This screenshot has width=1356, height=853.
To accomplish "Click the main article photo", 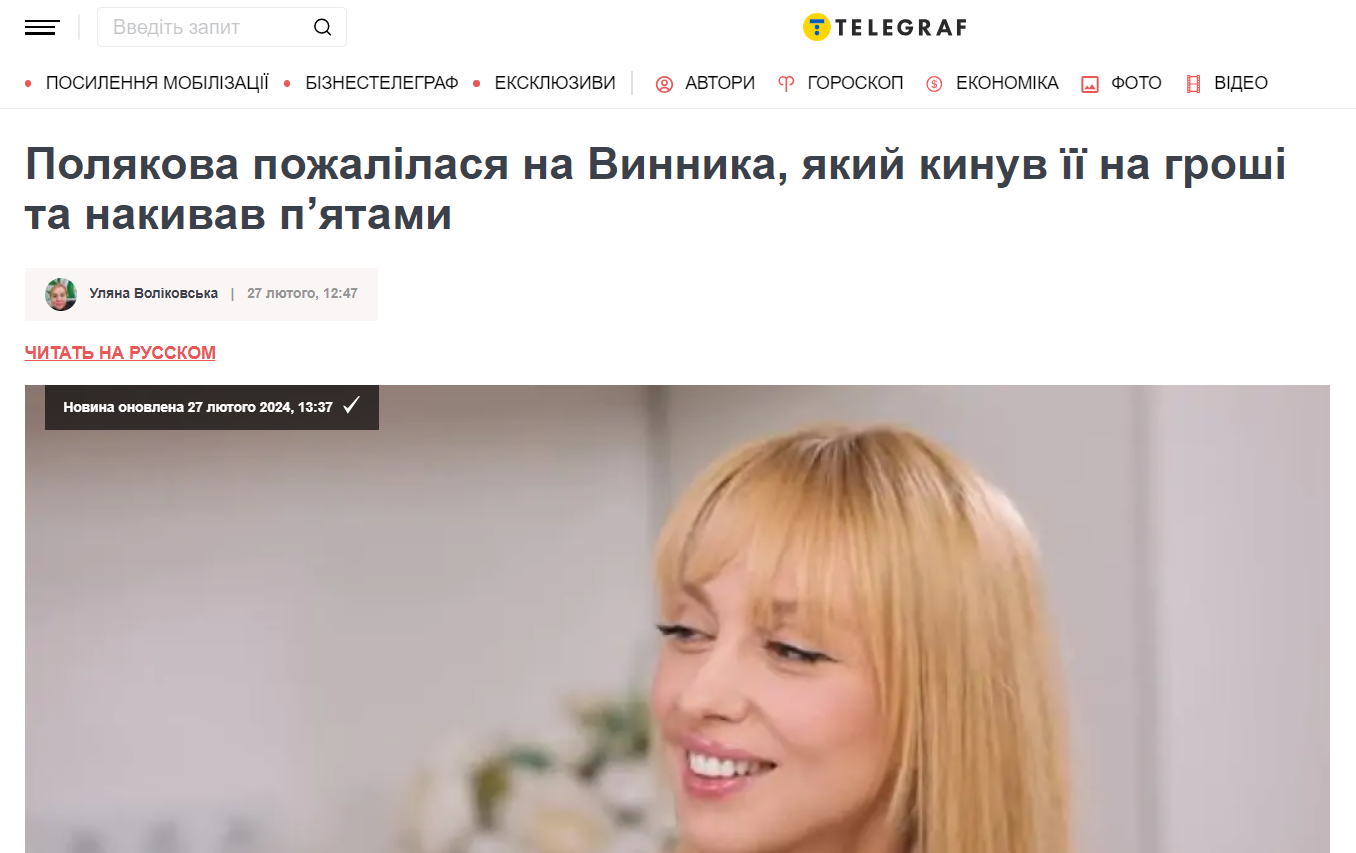I will click(x=677, y=619).
